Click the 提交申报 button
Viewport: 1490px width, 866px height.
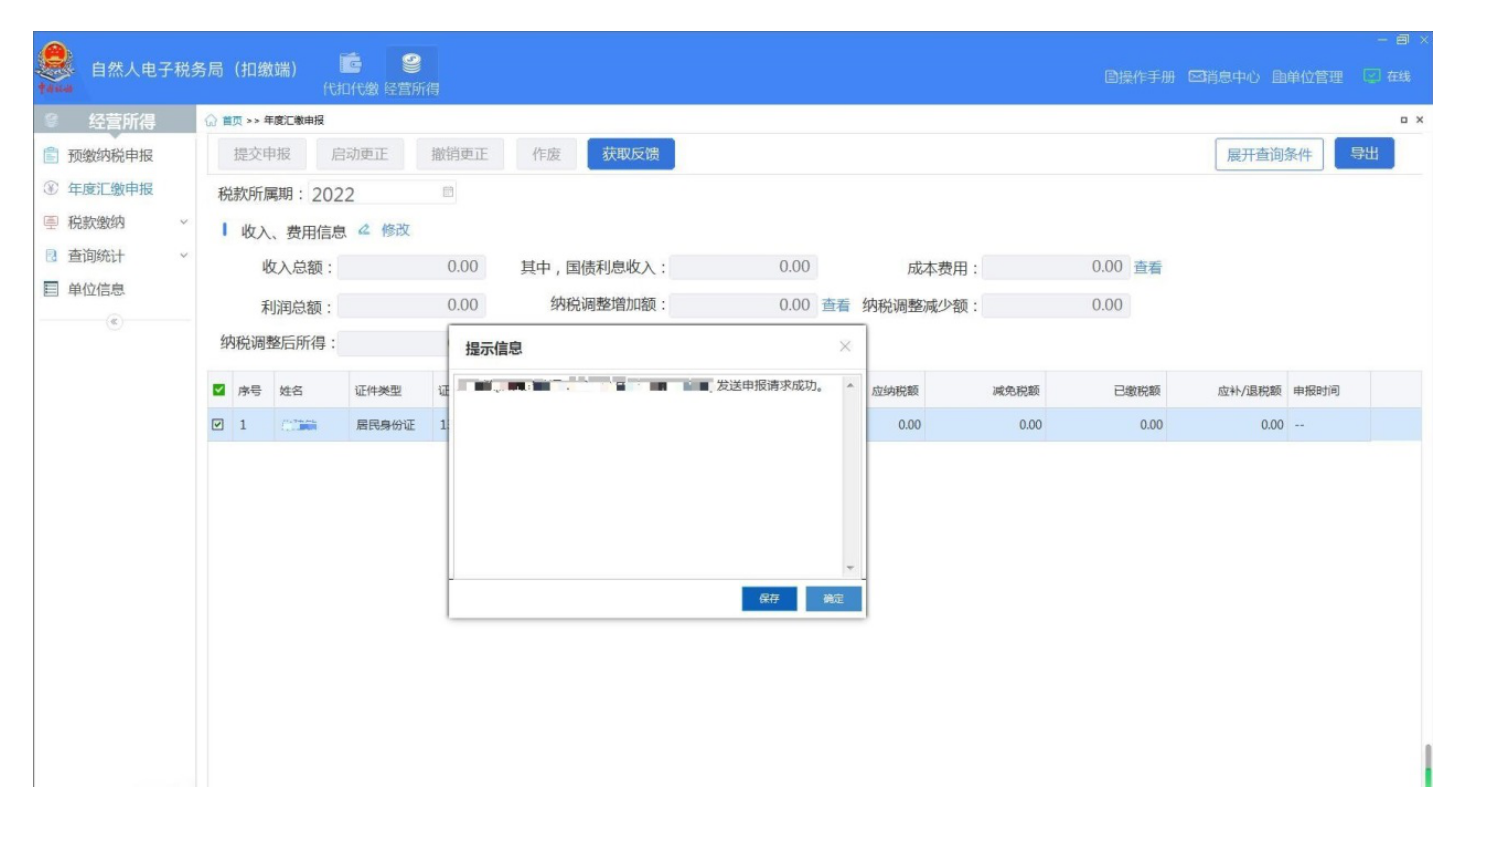pos(262,154)
